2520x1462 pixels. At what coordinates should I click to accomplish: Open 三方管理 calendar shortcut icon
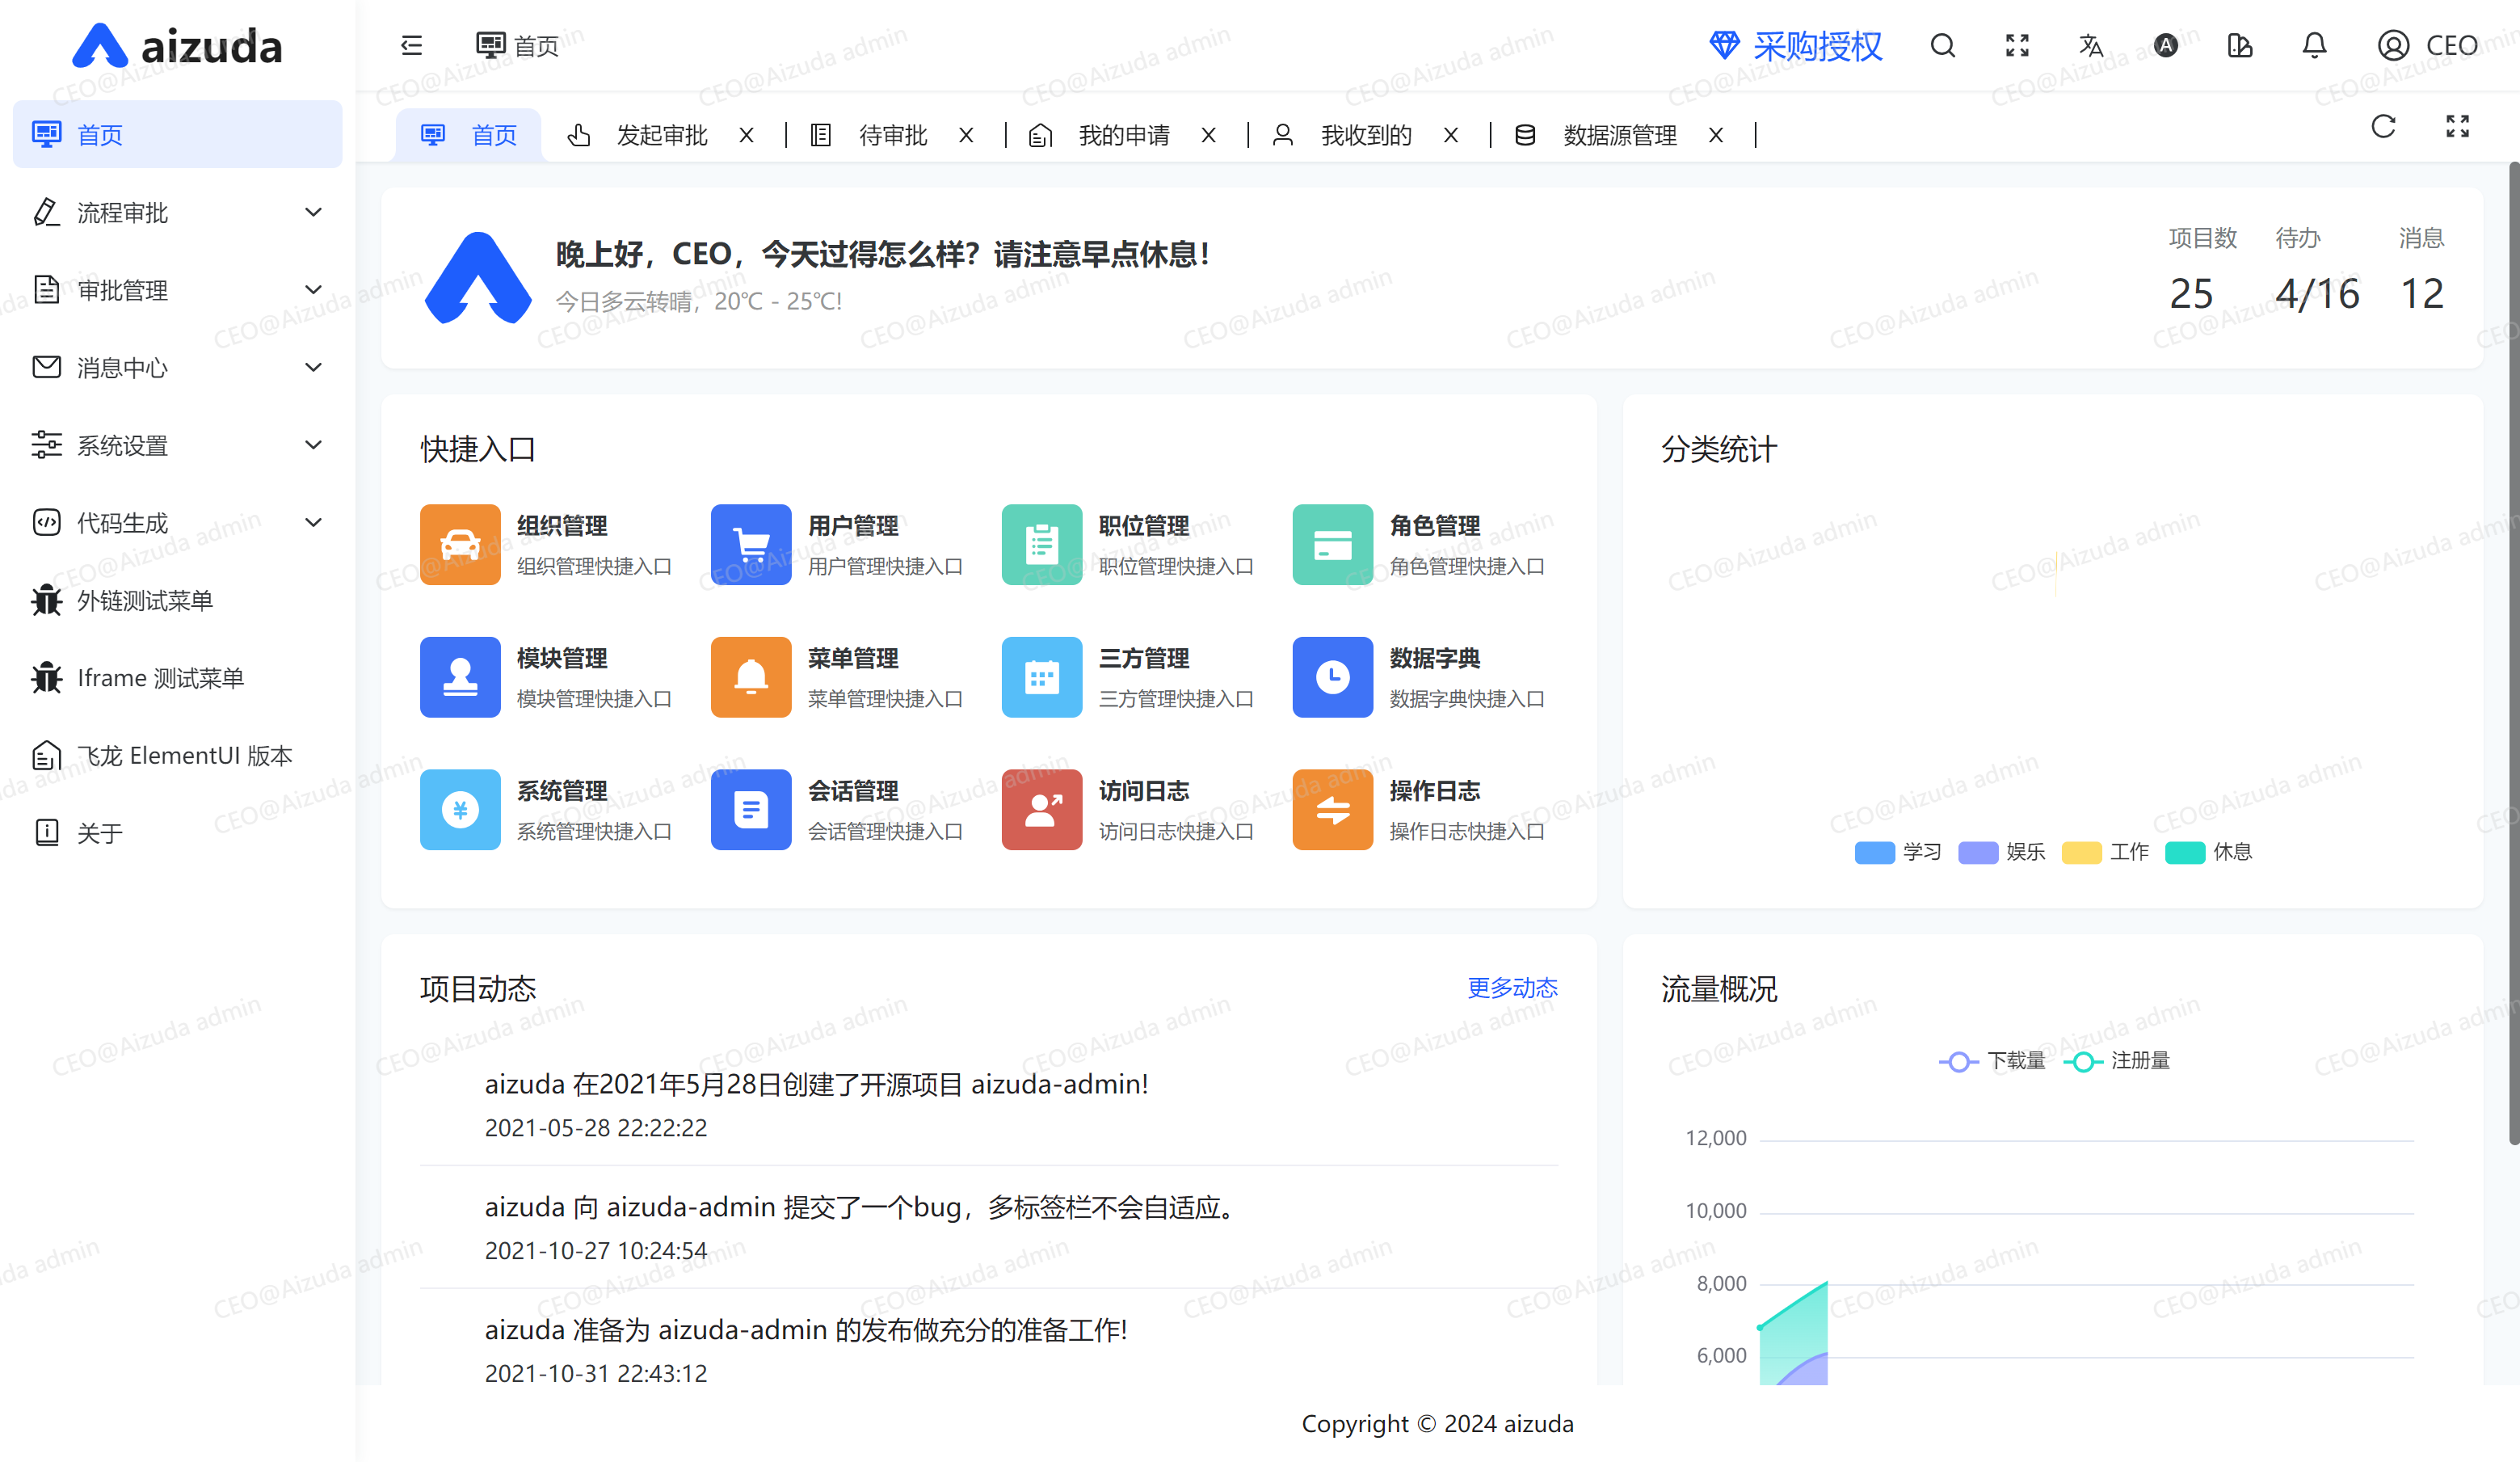pos(1042,677)
